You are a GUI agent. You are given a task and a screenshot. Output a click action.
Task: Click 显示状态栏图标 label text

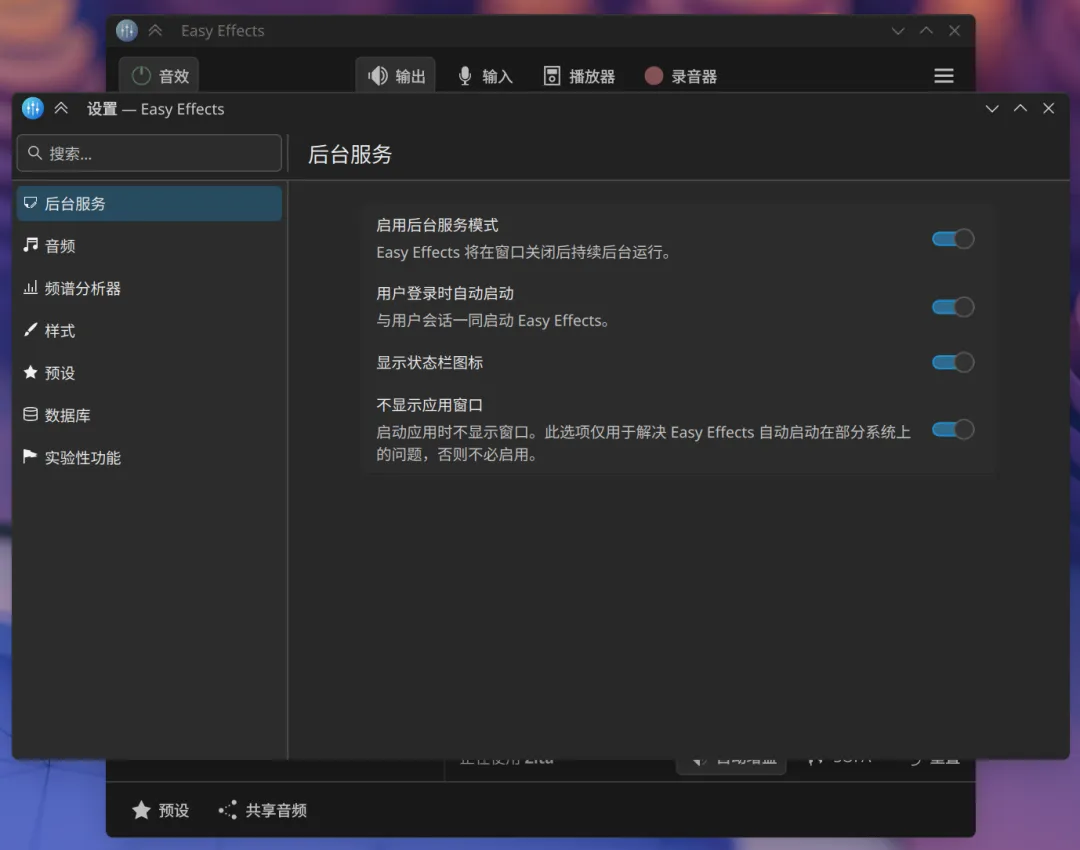pyautogui.click(x=429, y=362)
